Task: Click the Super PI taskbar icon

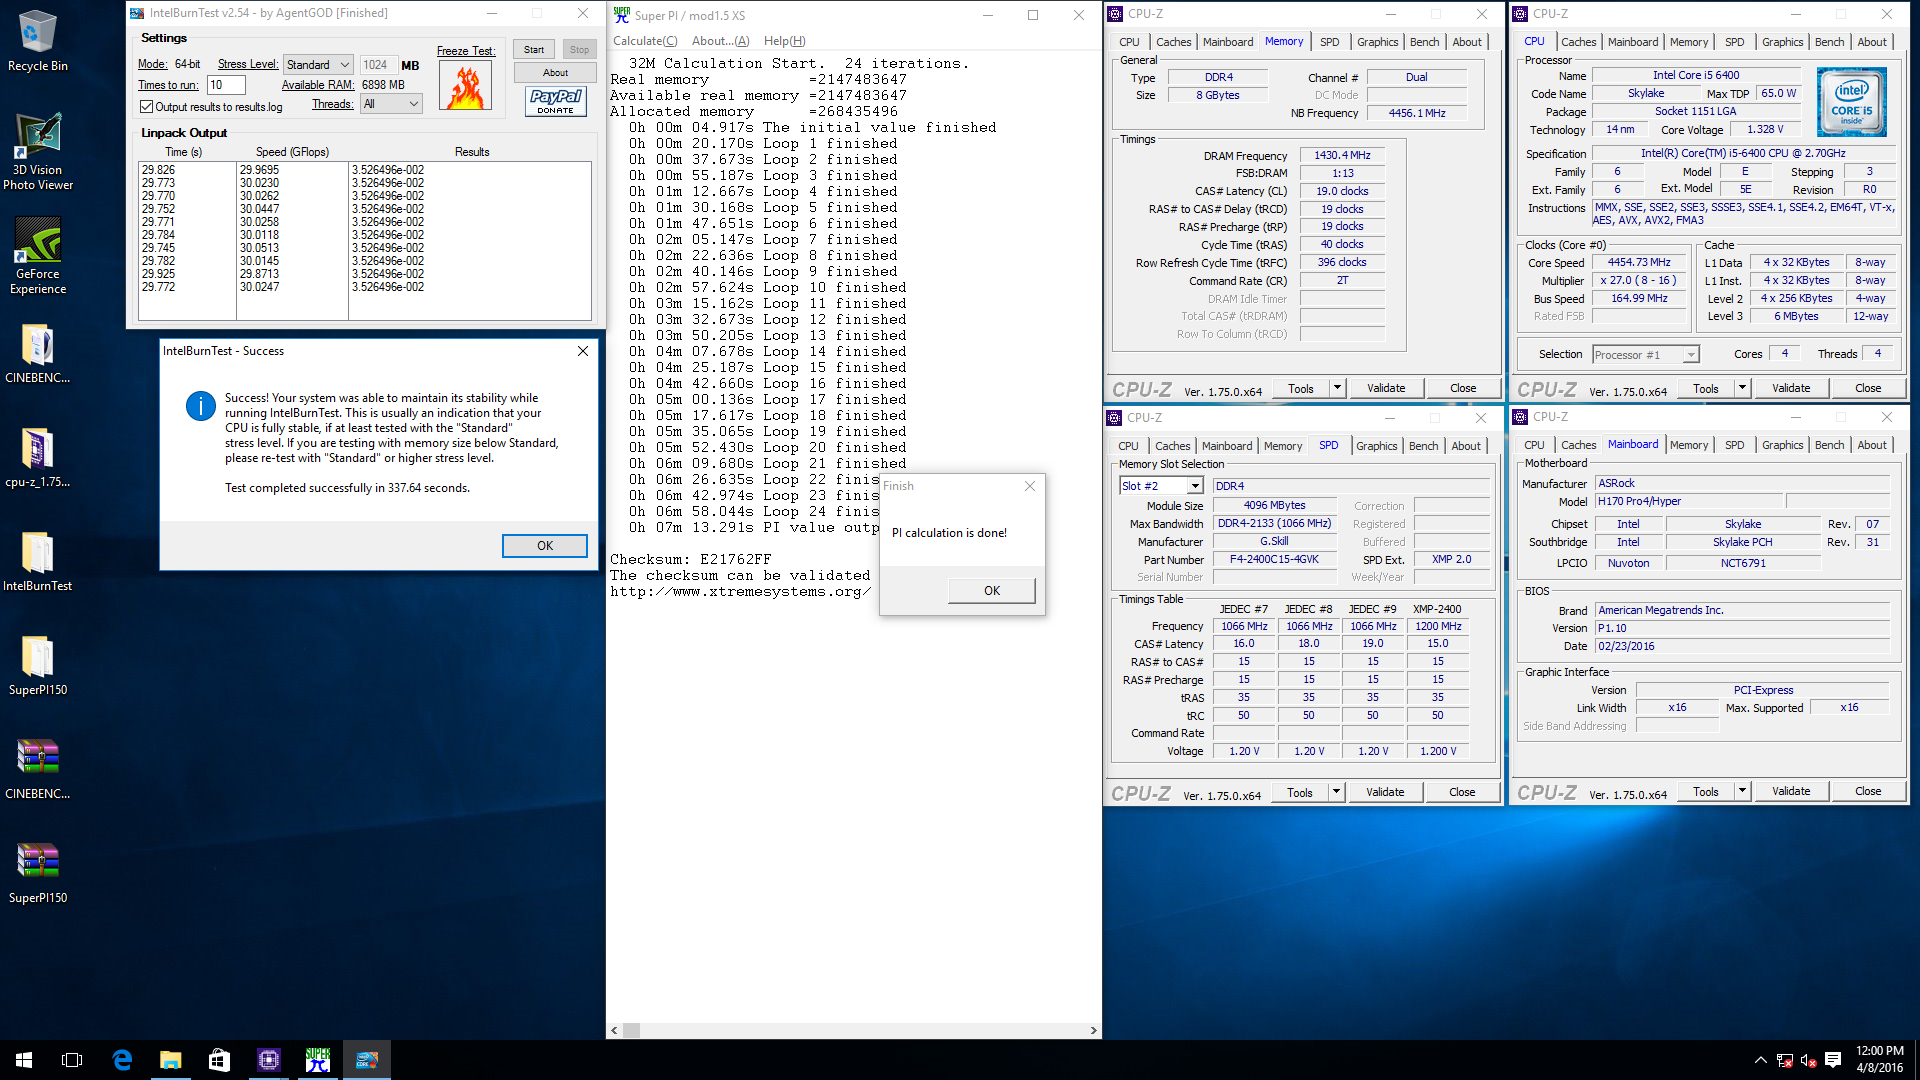Action: coord(318,1060)
